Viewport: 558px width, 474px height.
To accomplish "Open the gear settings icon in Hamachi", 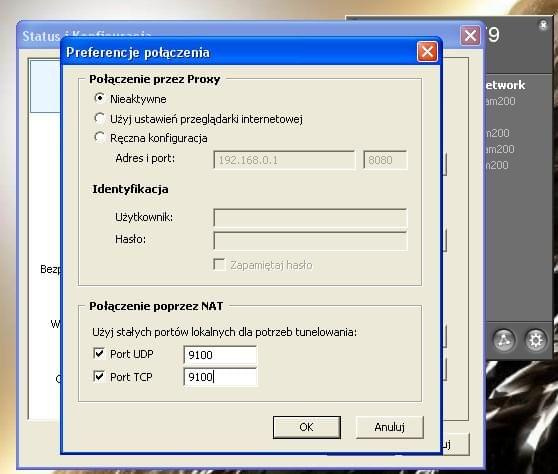I will [536, 340].
